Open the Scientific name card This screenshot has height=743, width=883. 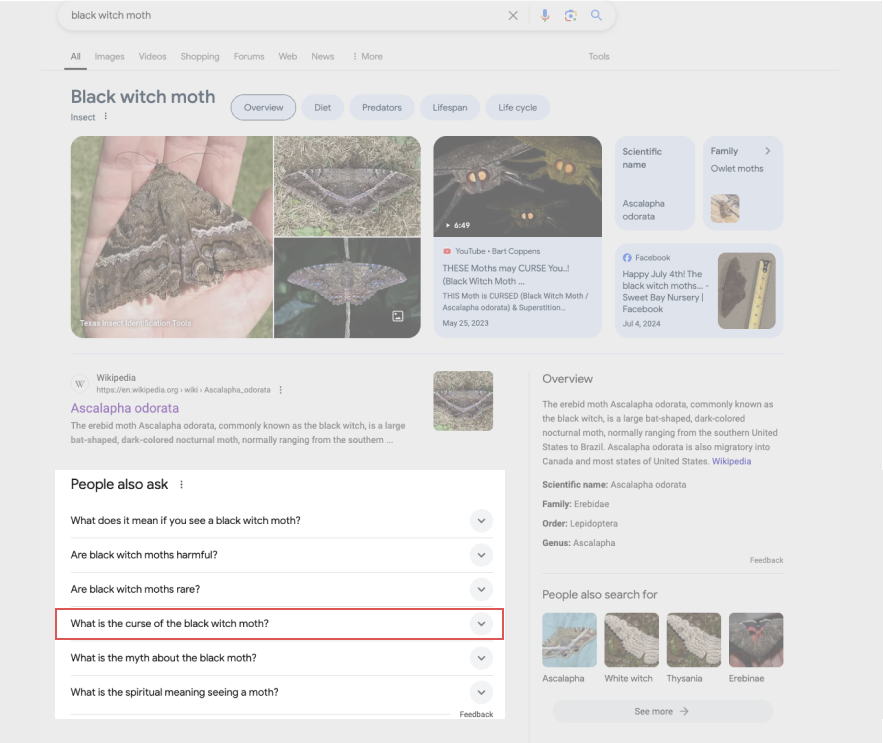655,183
